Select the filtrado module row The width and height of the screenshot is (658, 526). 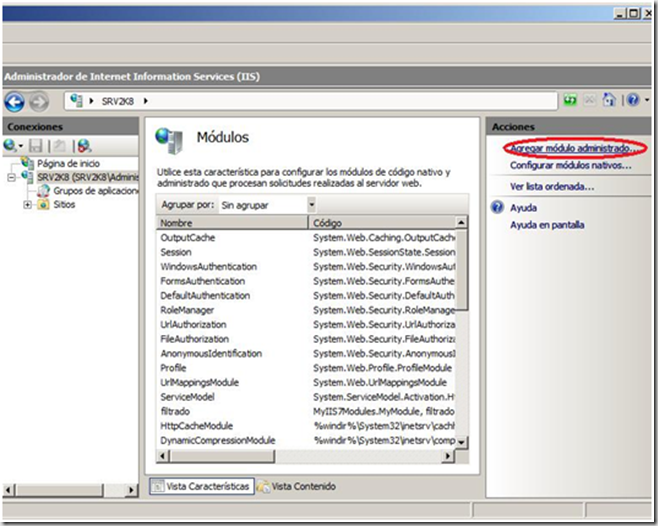point(306,411)
